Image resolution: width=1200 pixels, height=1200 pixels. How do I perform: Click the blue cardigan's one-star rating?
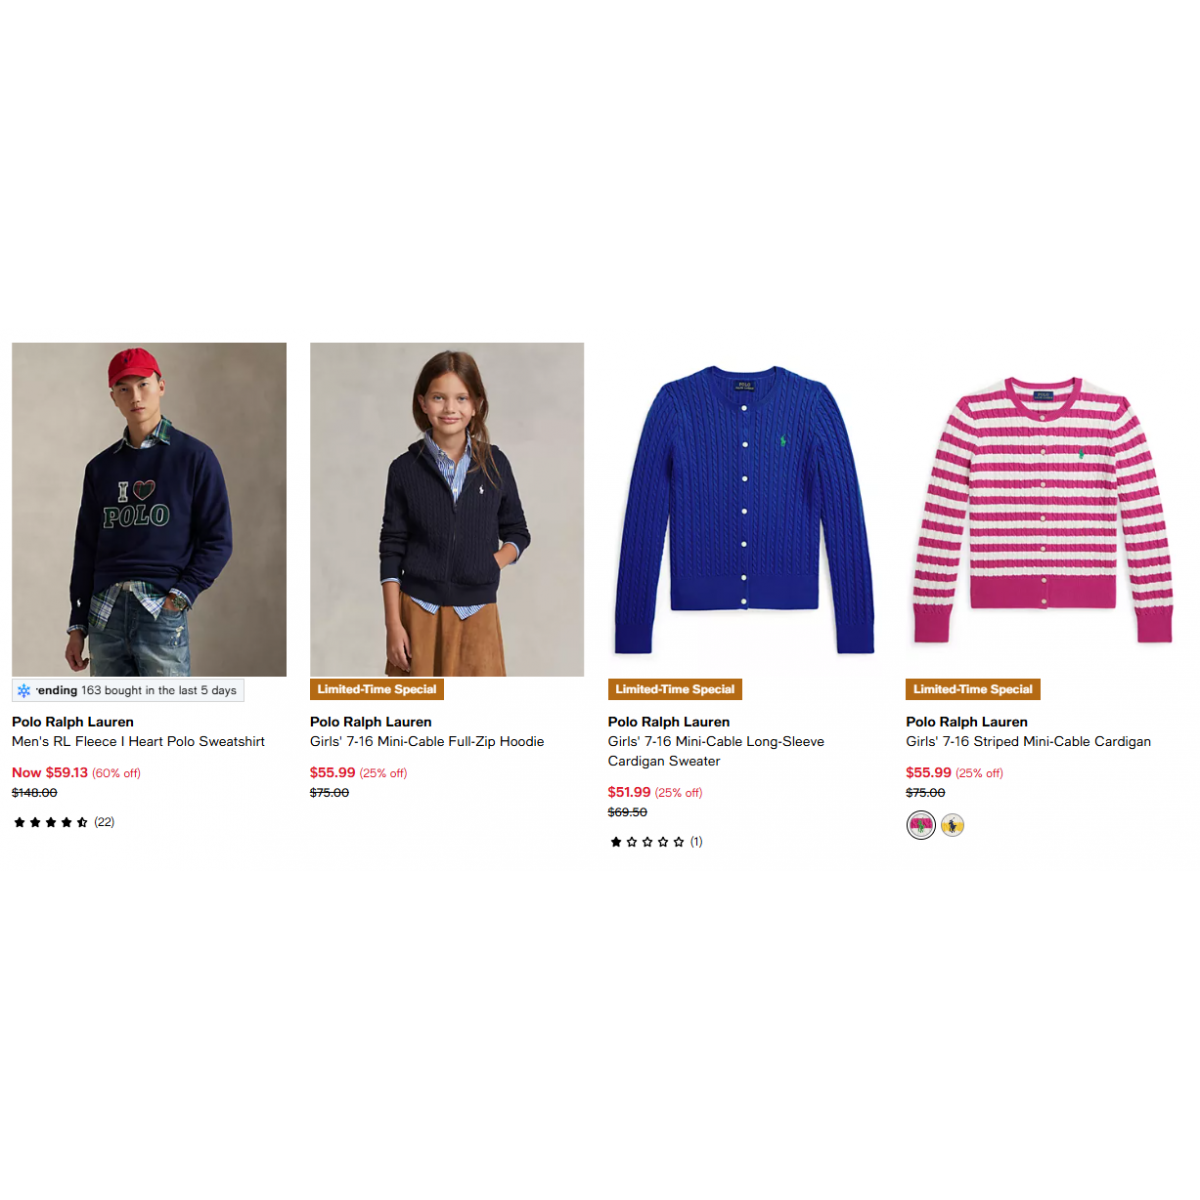[656, 842]
